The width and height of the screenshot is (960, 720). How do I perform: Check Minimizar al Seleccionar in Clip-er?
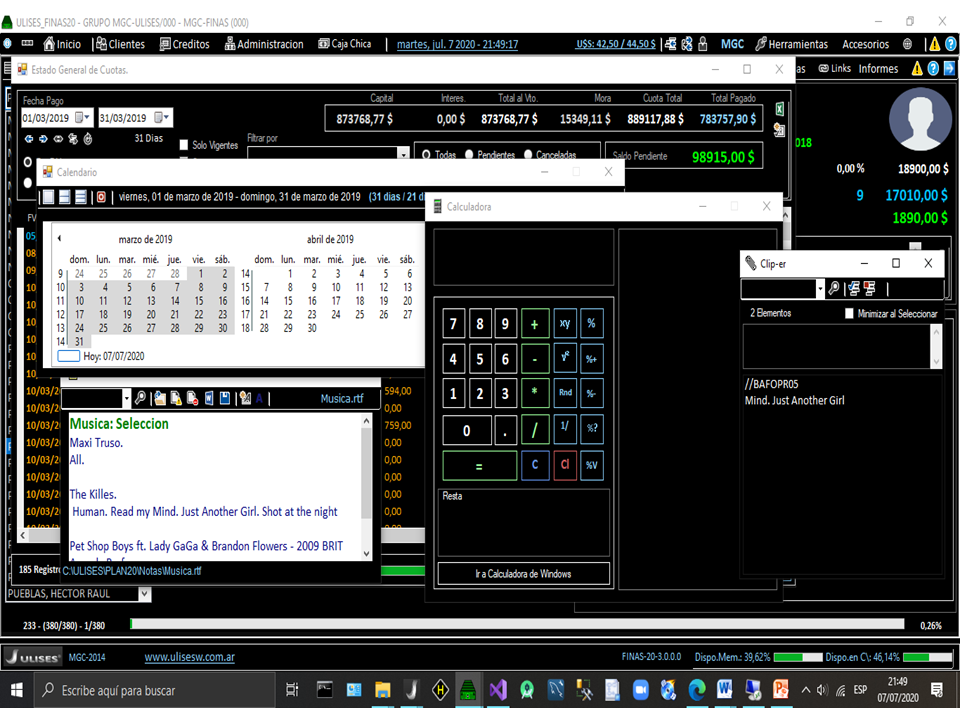point(850,313)
